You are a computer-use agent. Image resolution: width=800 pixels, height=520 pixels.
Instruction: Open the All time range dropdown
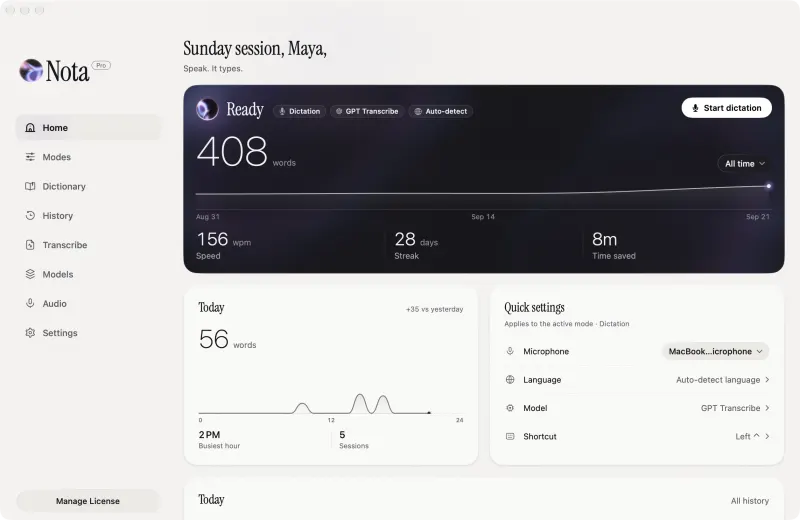click(744, 163)
